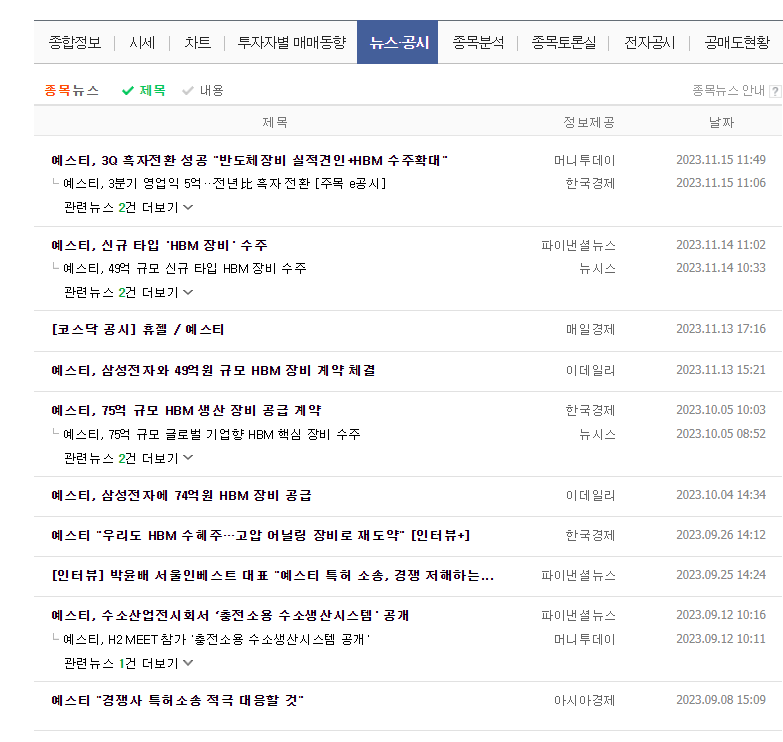This screenshot has width=783, height=742.
Task: Click provider 머니투데이 on the 3Q 흑자전환 row
Action: 584,160
